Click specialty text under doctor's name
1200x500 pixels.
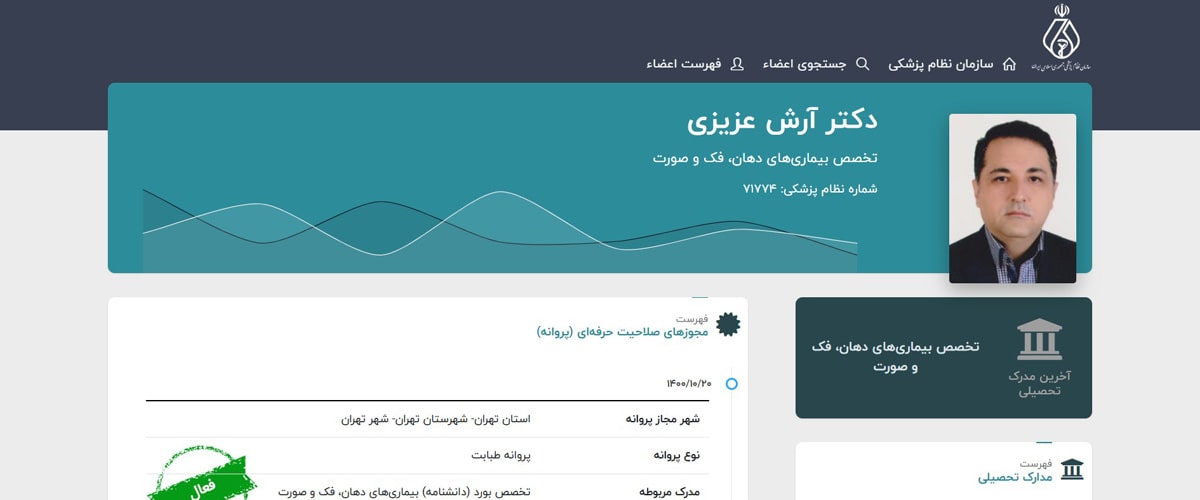tap(765, 158)
